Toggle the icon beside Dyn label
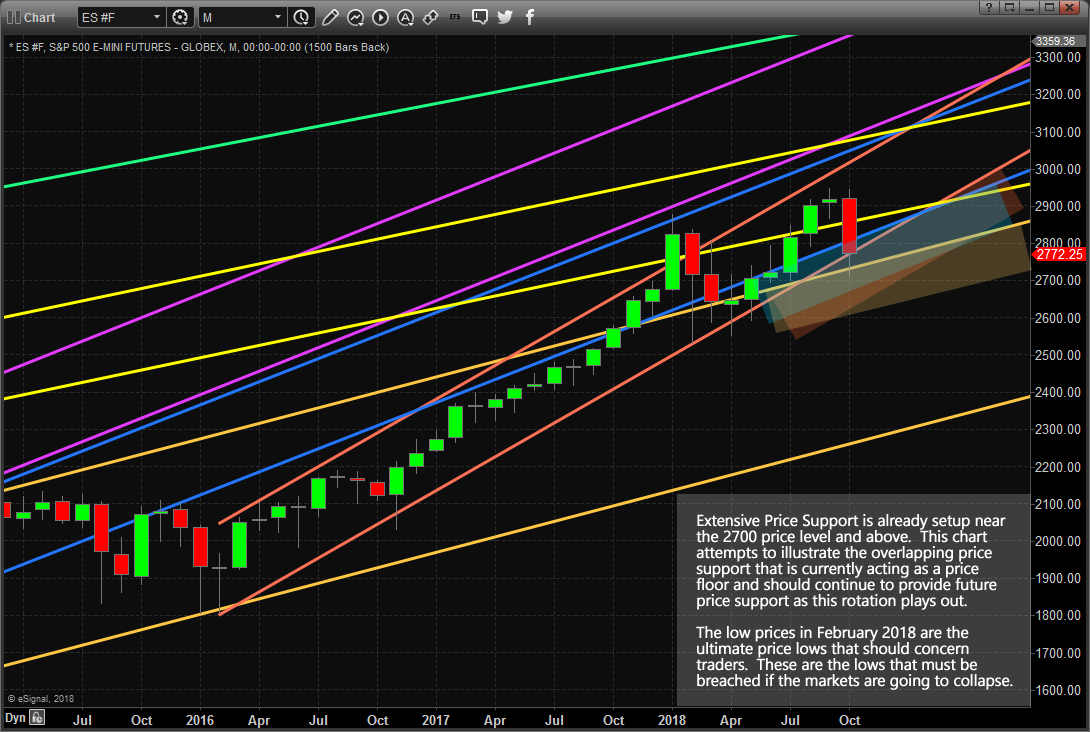The width and height of the screenshot is (1090, 732). tap(37, 717)
